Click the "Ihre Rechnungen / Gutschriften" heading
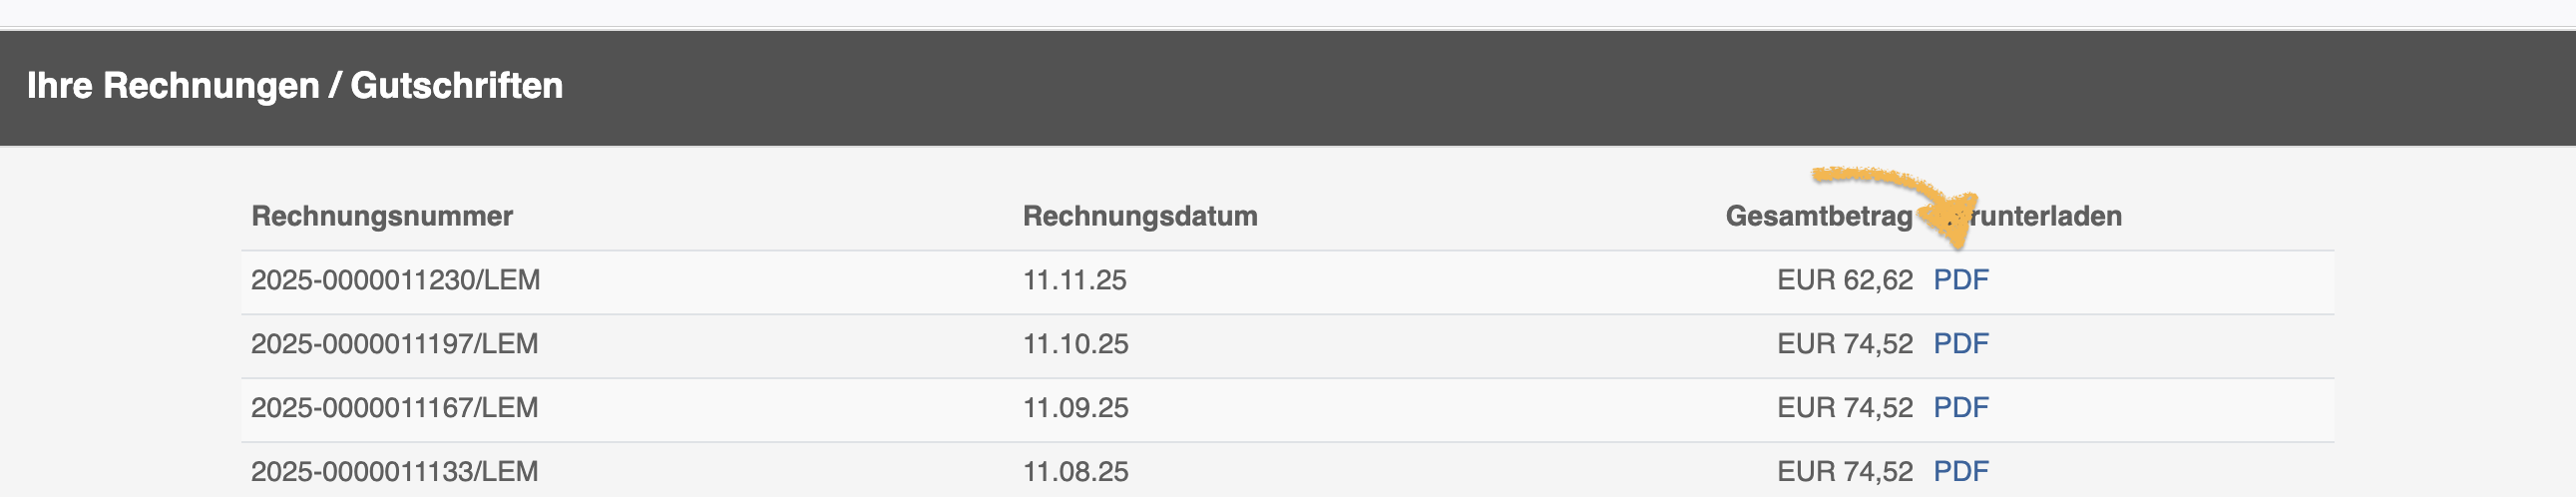 pos(295,86)
